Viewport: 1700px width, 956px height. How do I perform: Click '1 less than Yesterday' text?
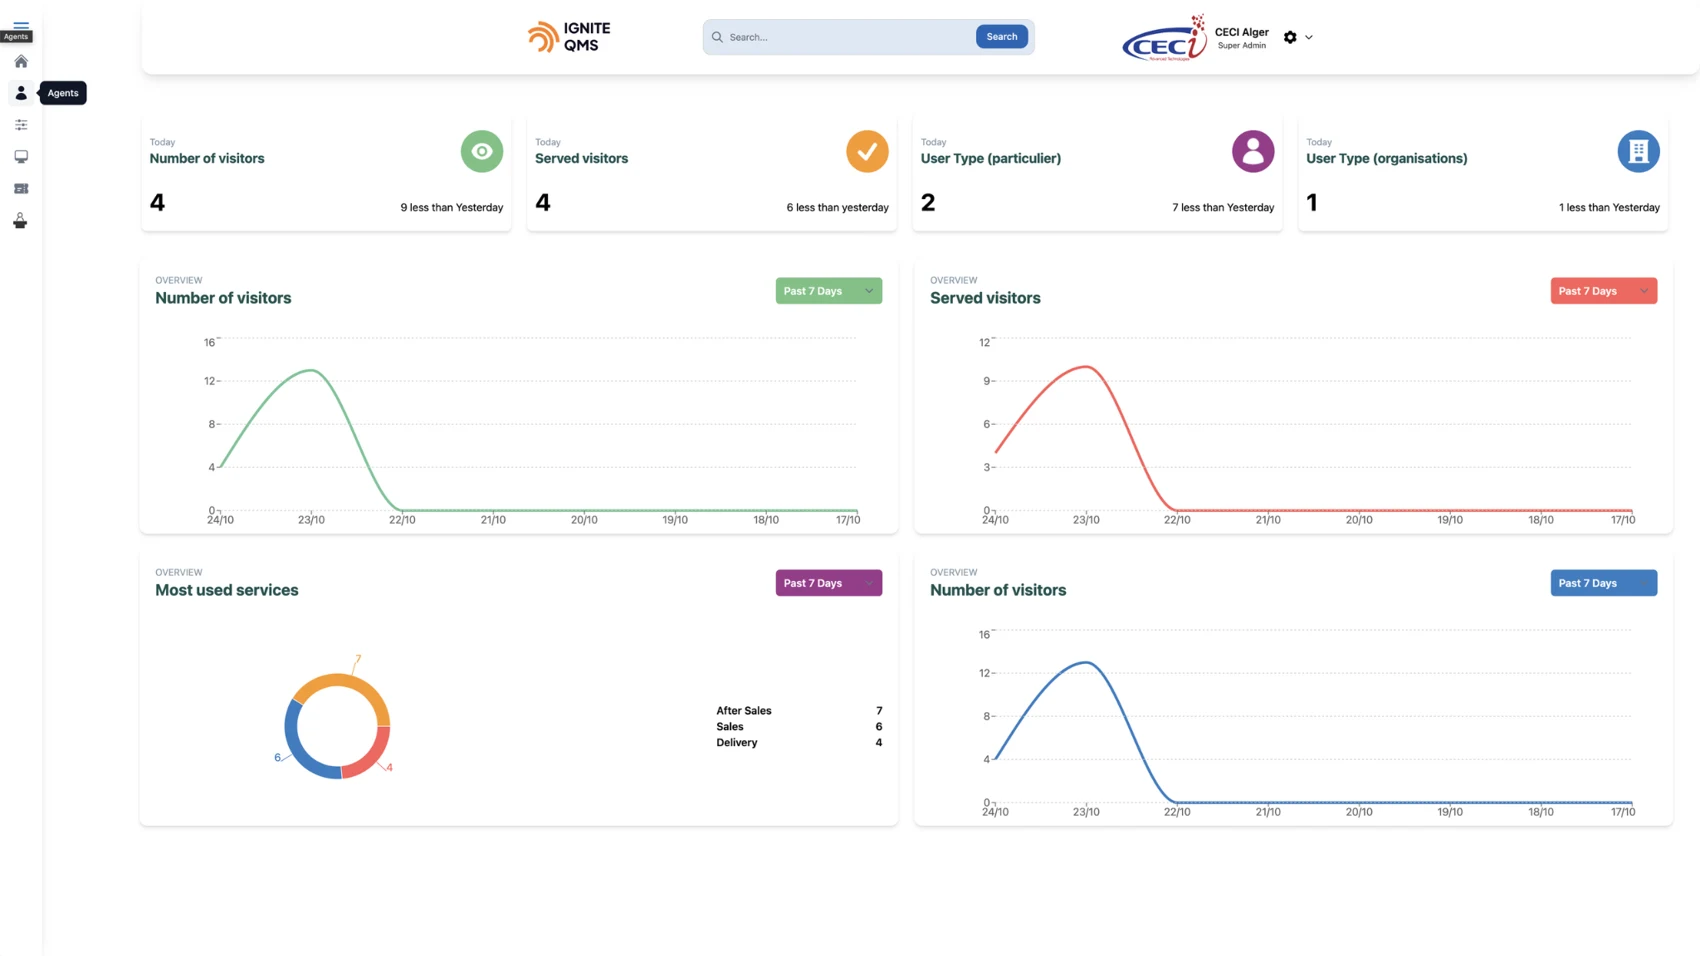pyautogui.click(x=1609, y=208)
